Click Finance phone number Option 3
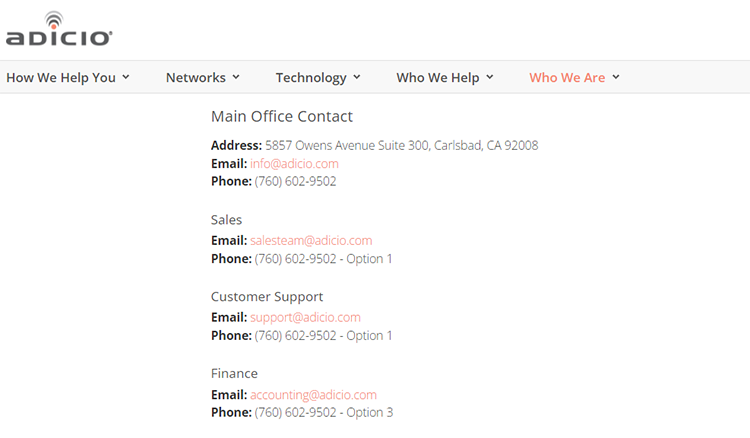Screen dimensions: 750x438 323,412
